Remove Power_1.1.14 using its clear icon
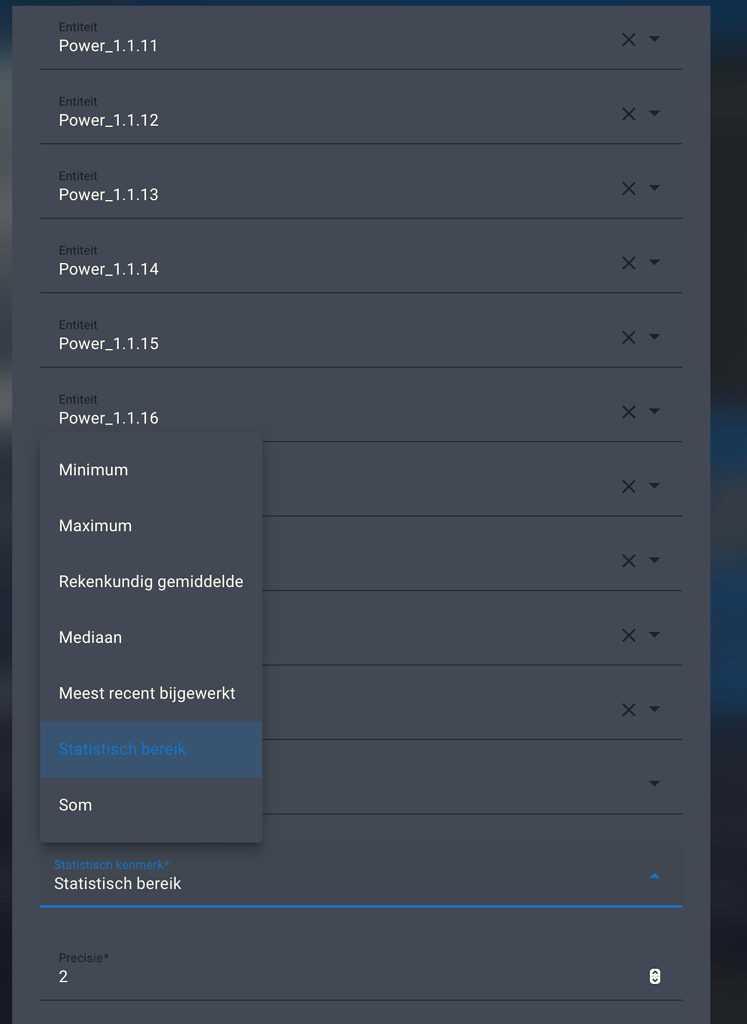 [x=628, y=262]
